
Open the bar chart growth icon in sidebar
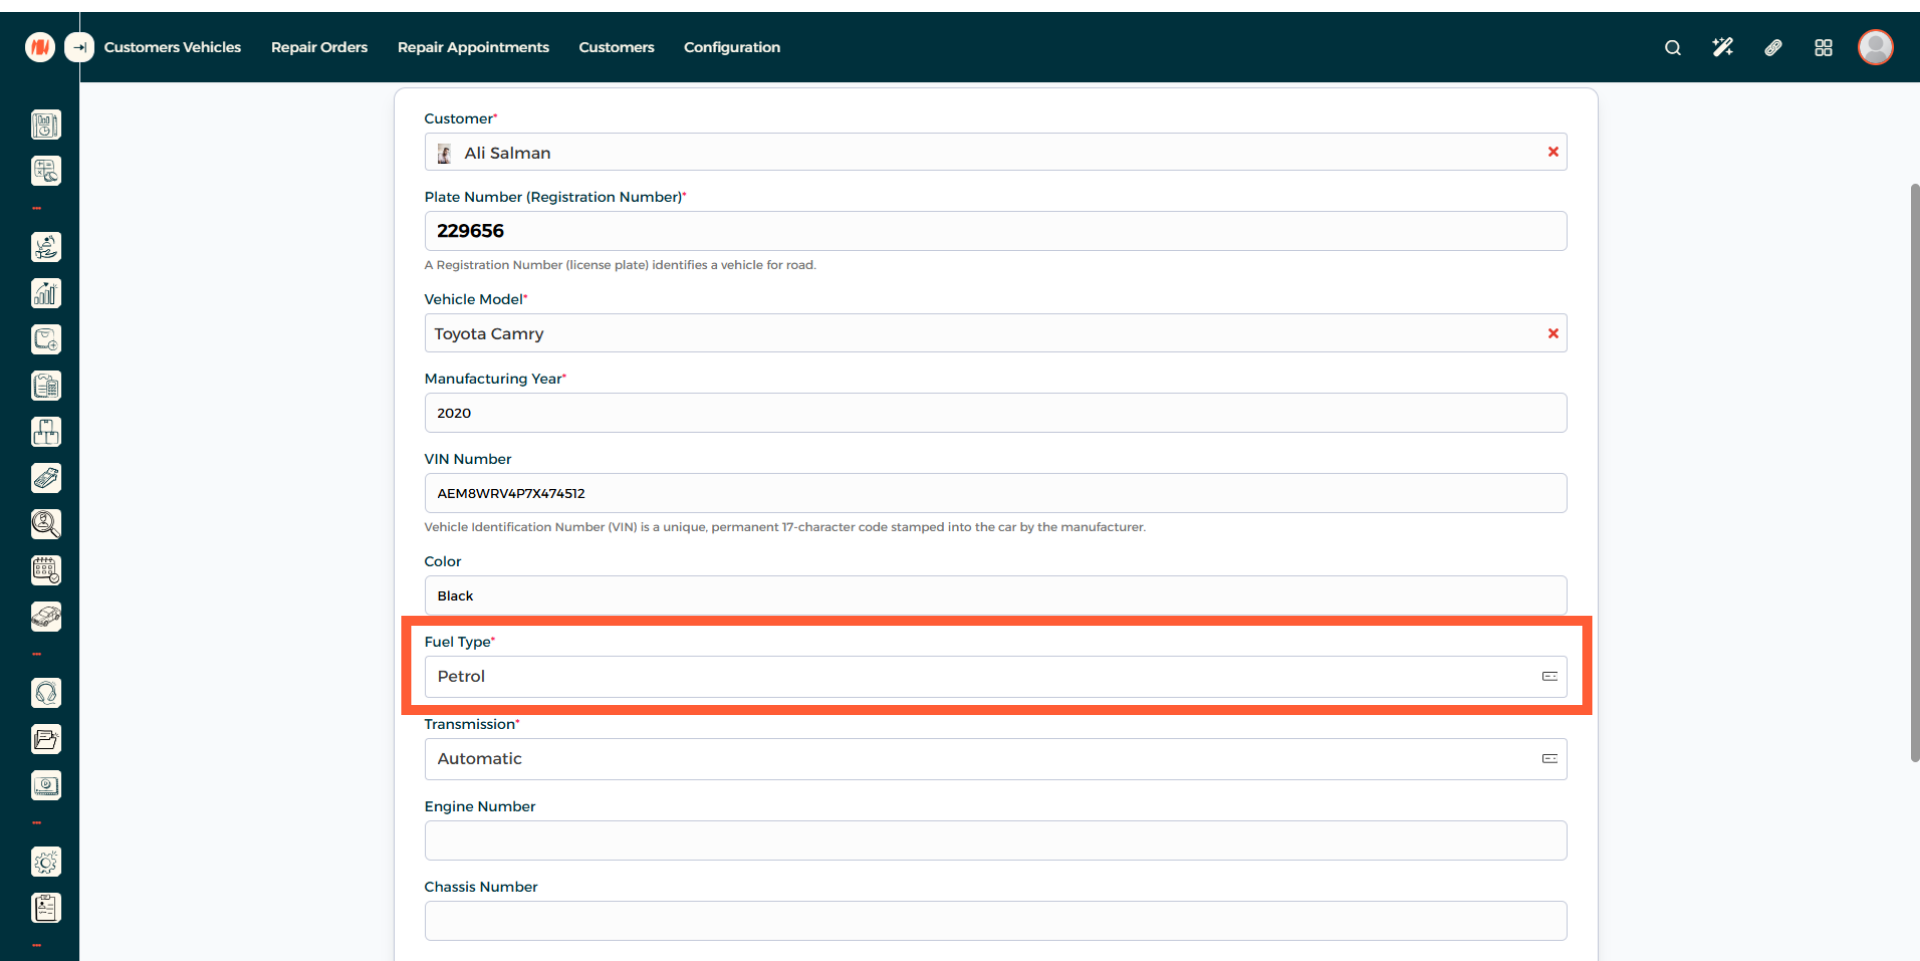point(46,293)
